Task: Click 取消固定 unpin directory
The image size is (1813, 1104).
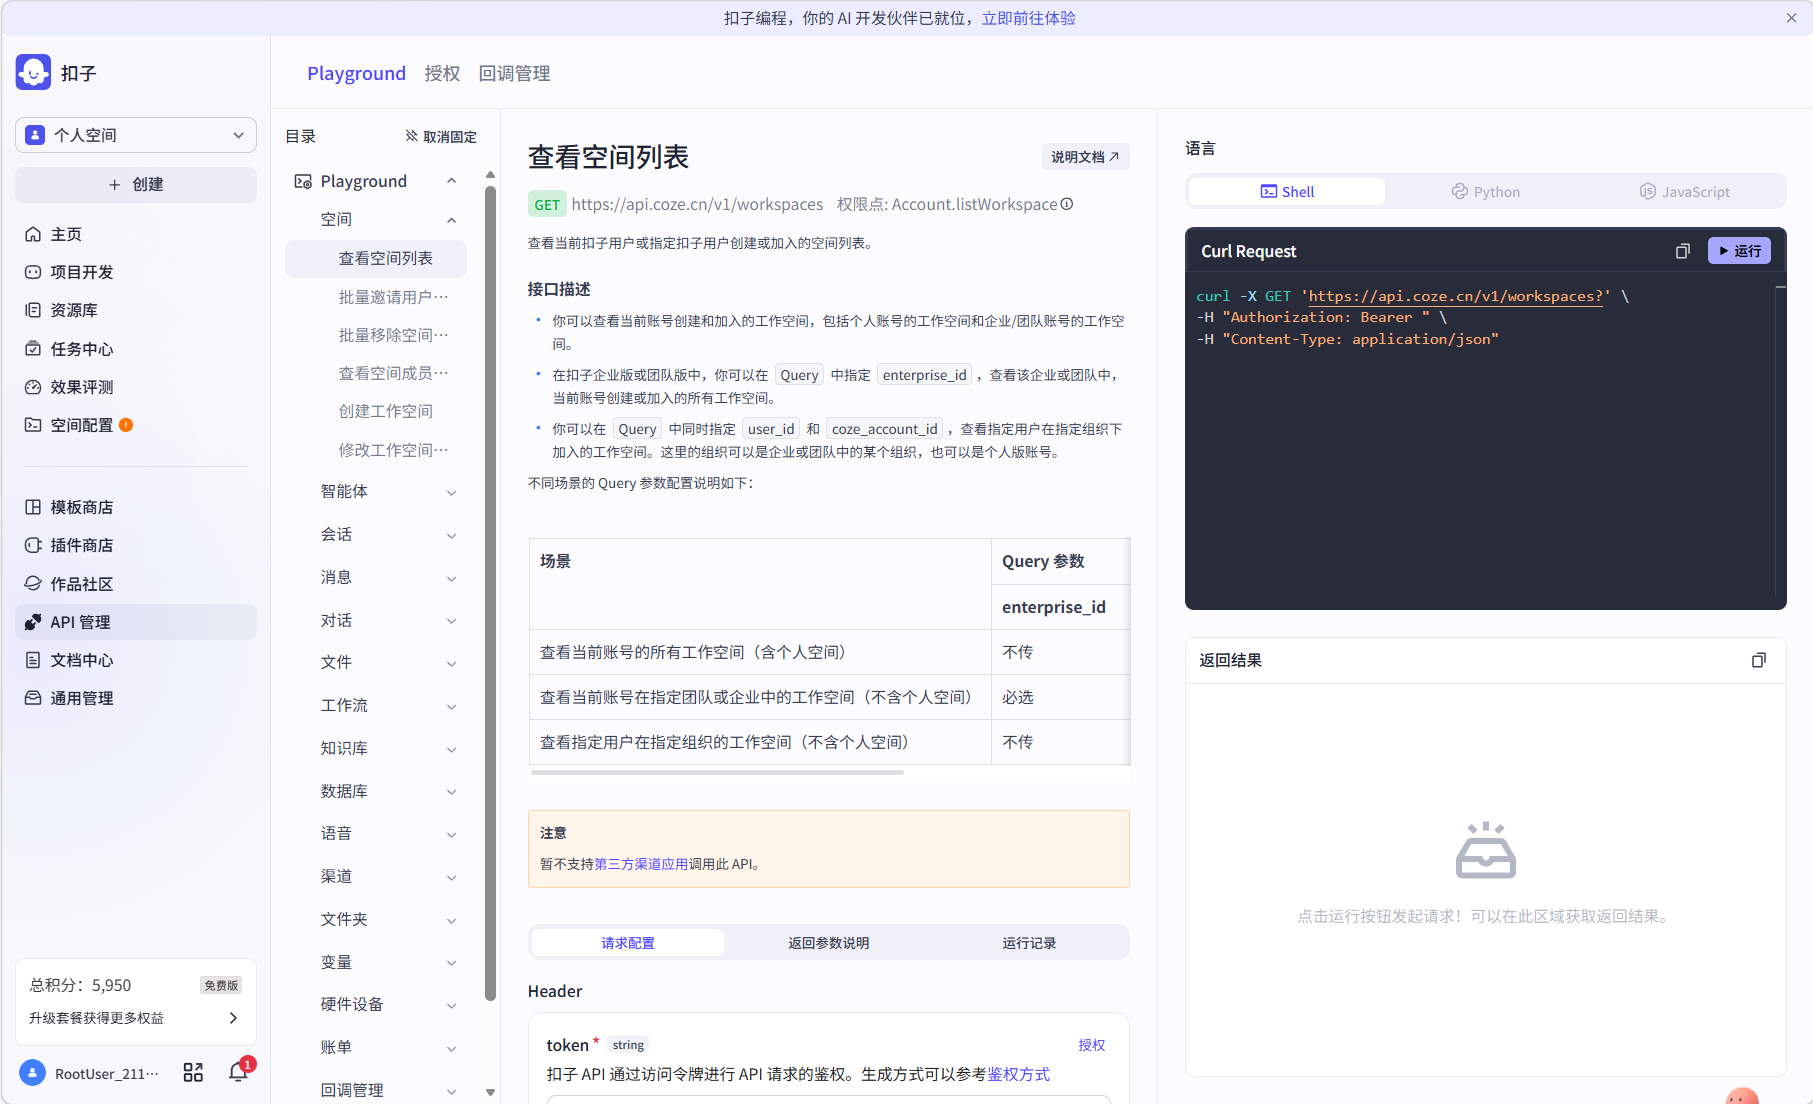Action: (x=441, y=136)
